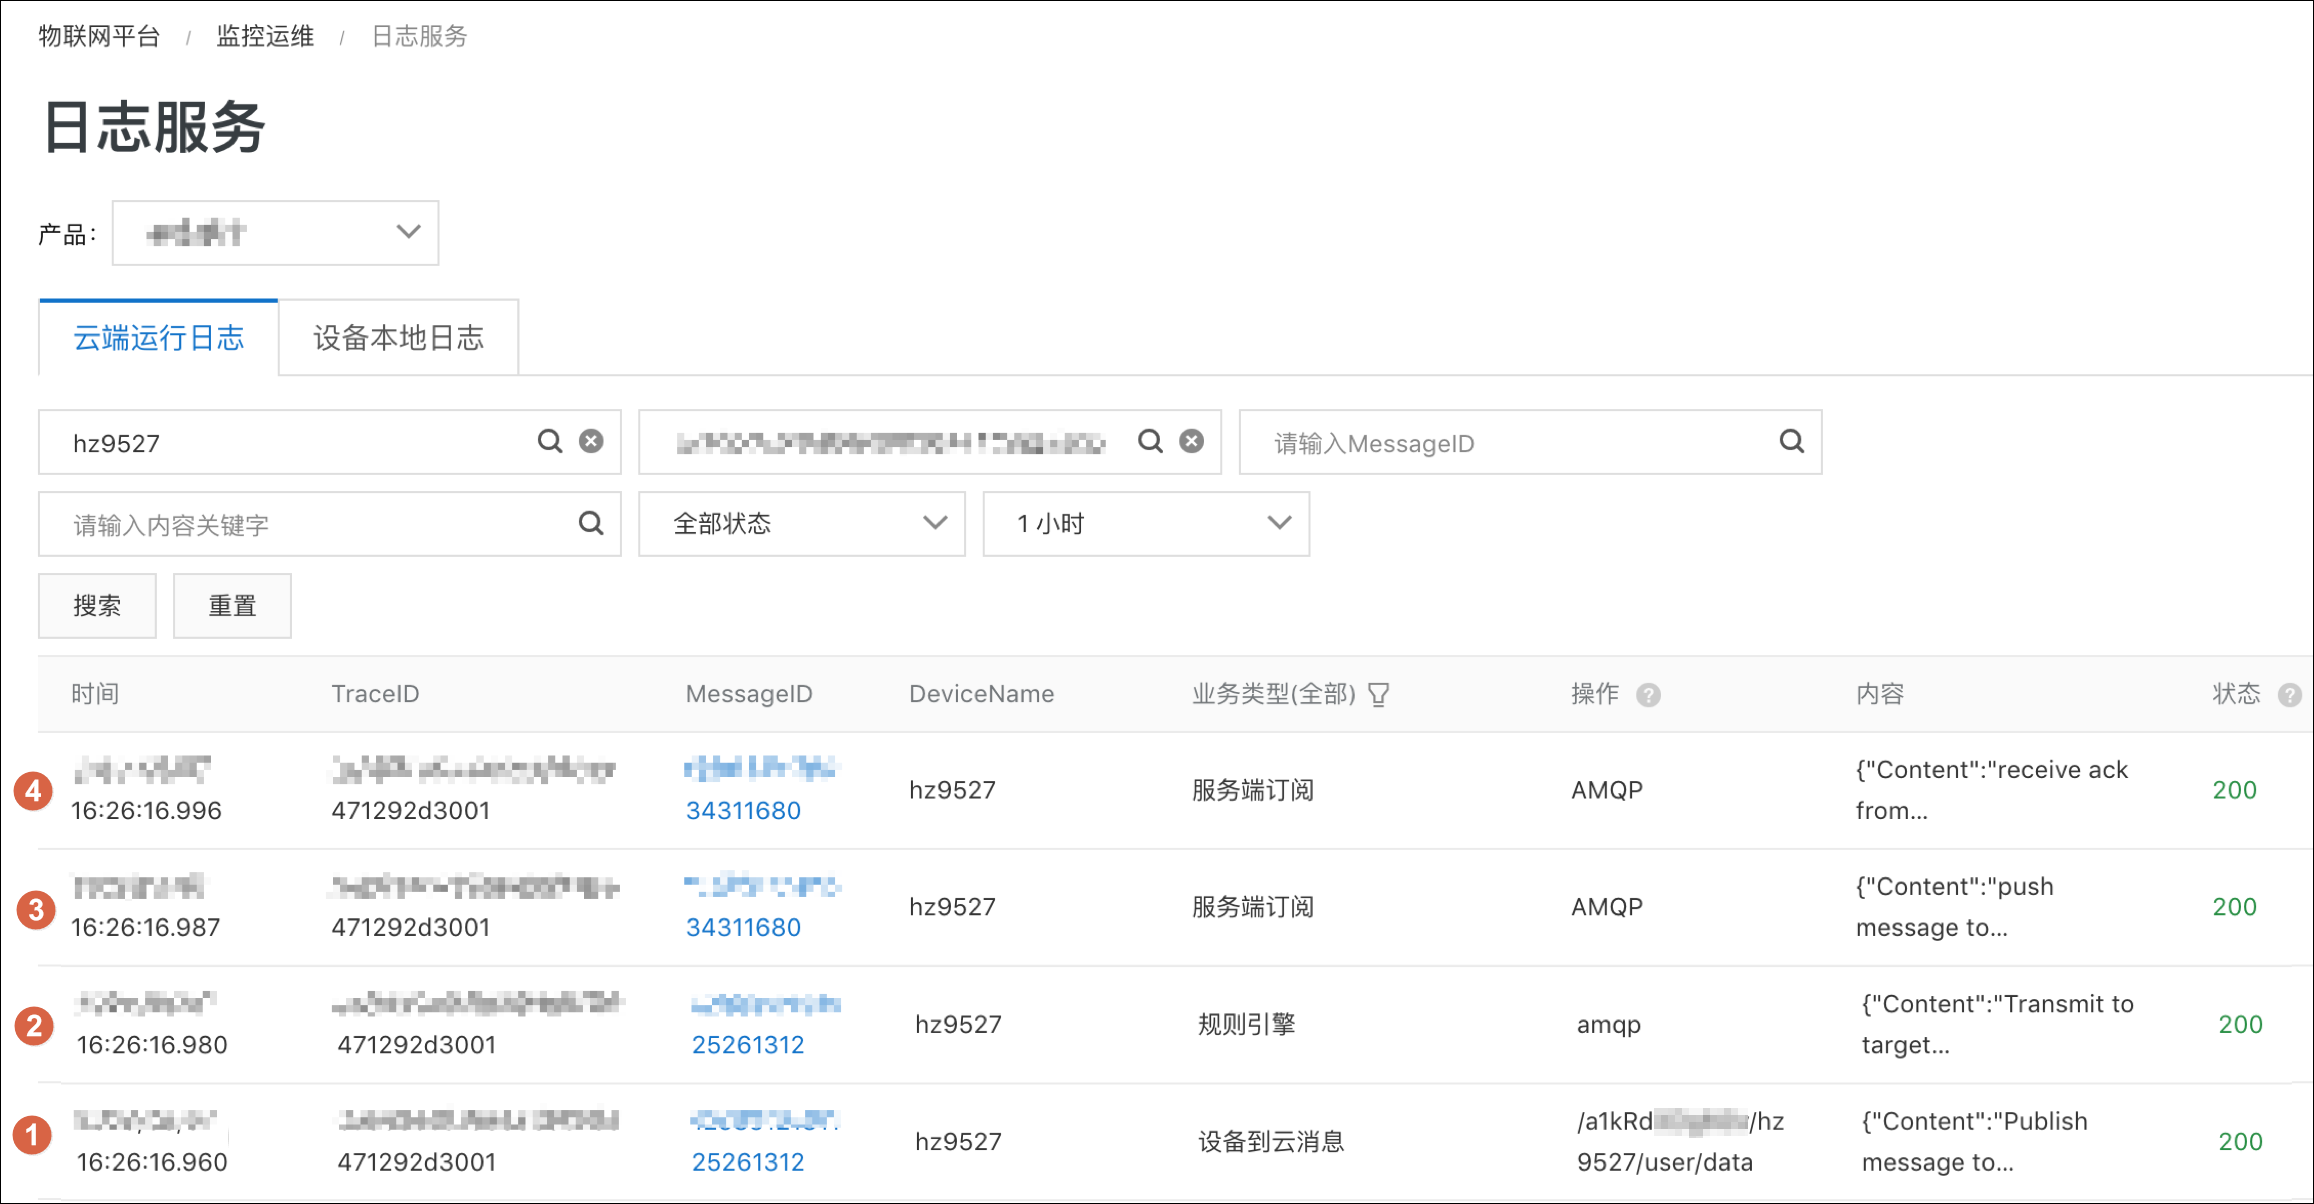
Task: Click search icon in content keyword field
Action: click(591, 523)
